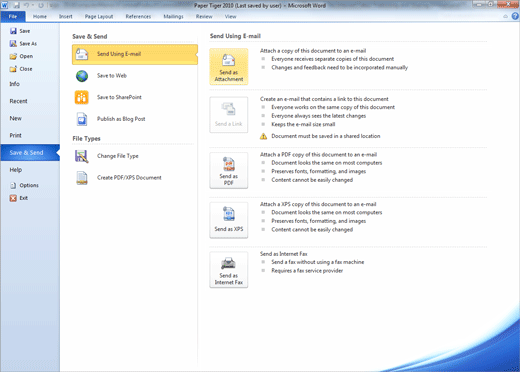Open the Page Layout tab
The height and width of the screenshot is (372, 520).
pos(99,16)
